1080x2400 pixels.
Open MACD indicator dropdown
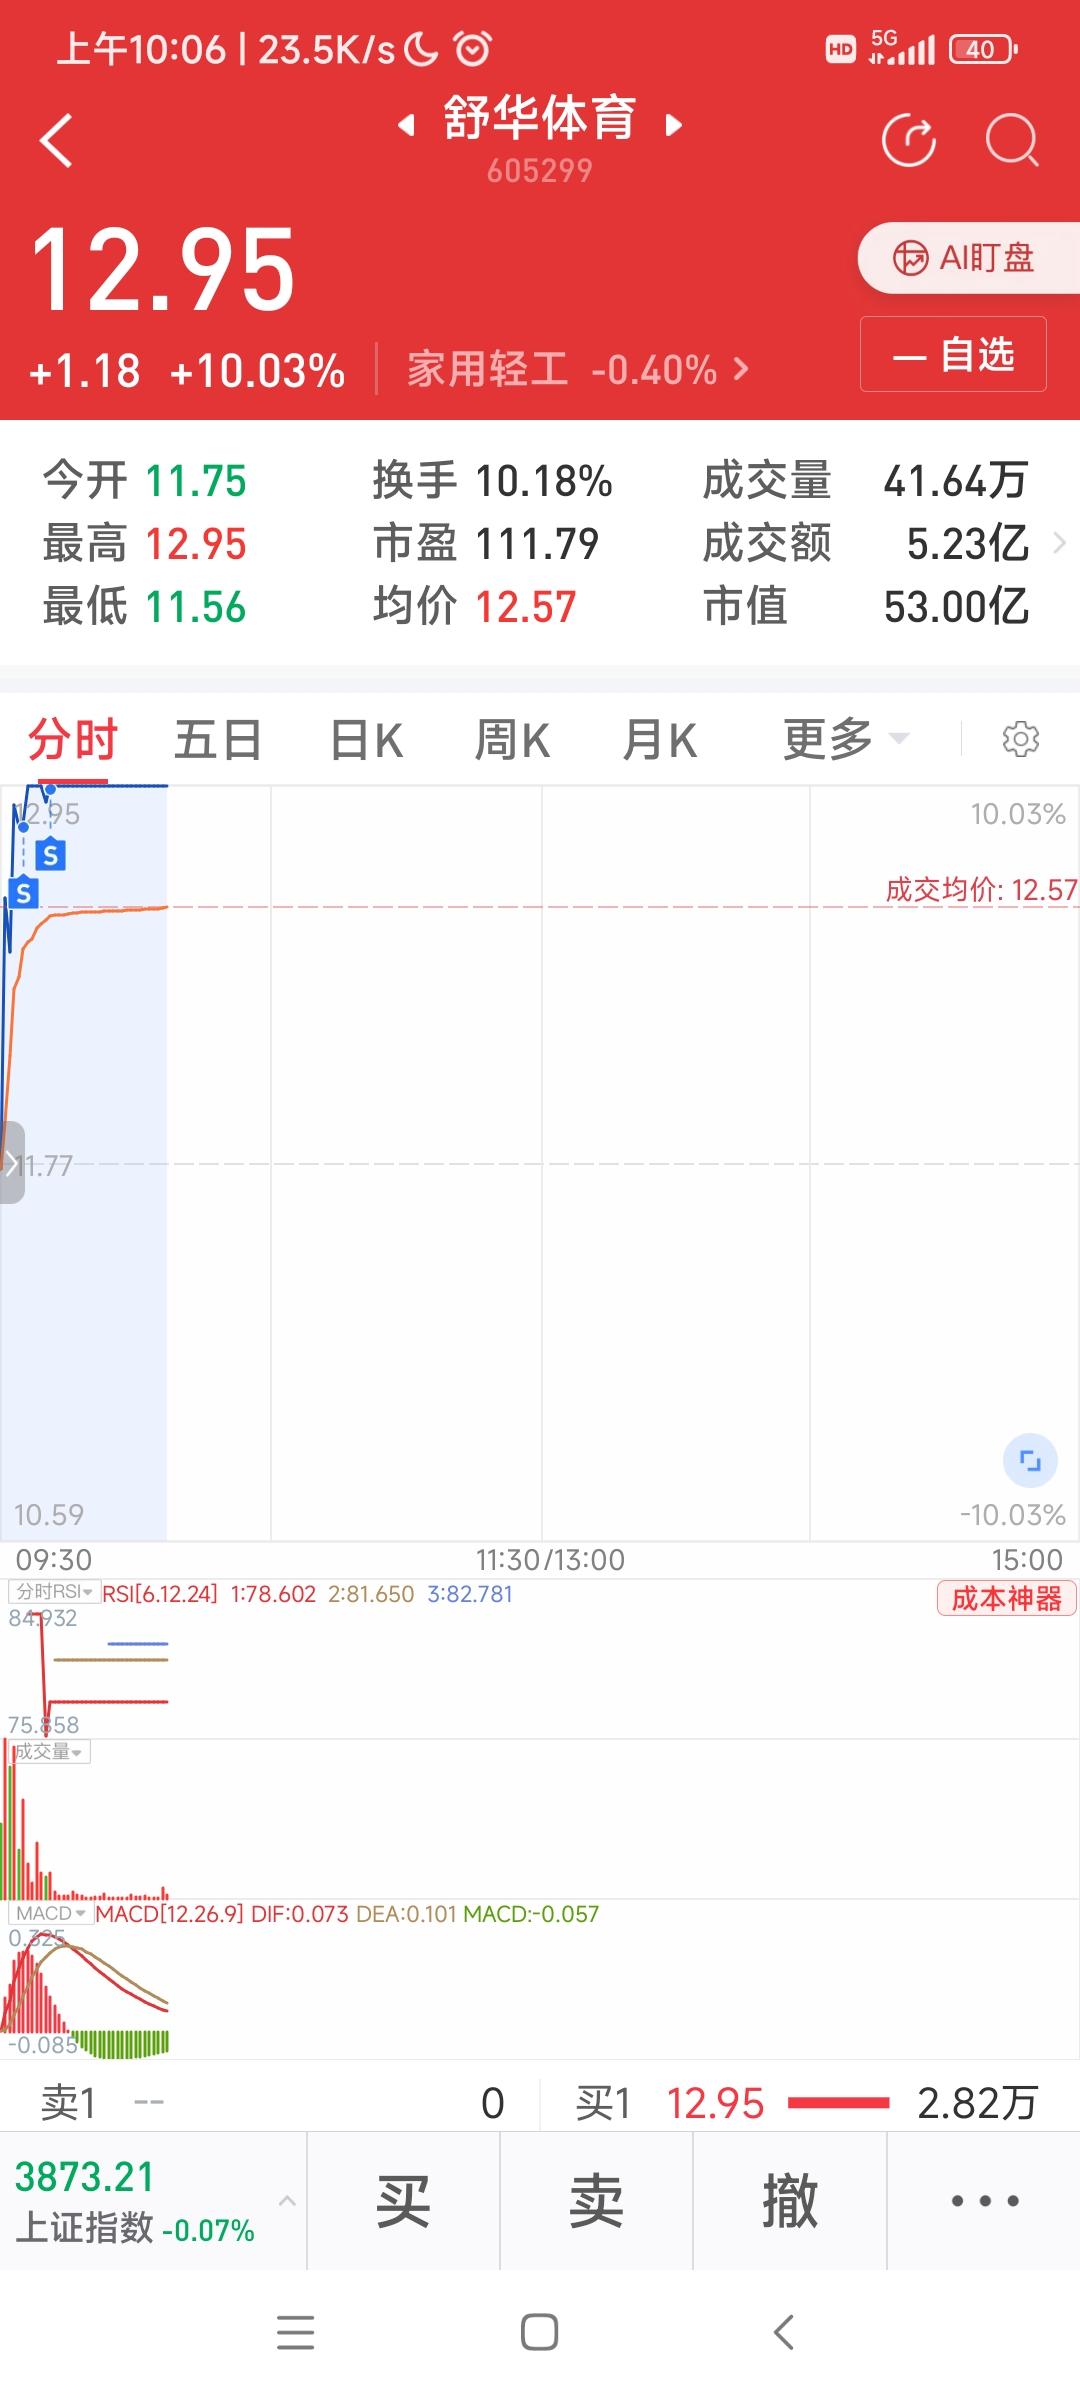(50, 1913)
